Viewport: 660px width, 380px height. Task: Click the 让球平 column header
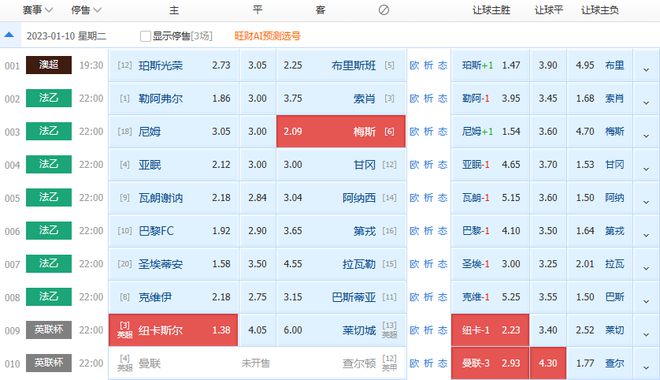[548, 10]
